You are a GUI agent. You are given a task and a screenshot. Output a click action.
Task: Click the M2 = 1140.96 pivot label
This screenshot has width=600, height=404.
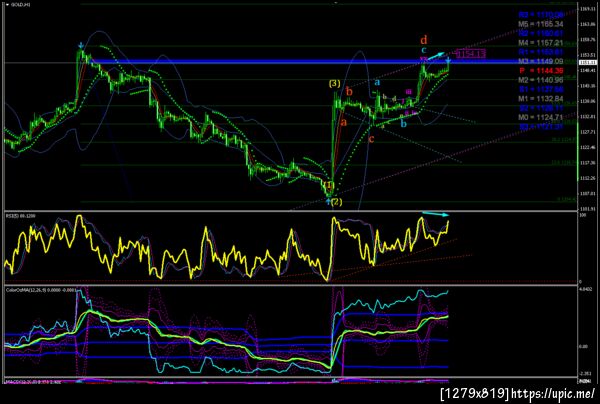click(541, 80)
